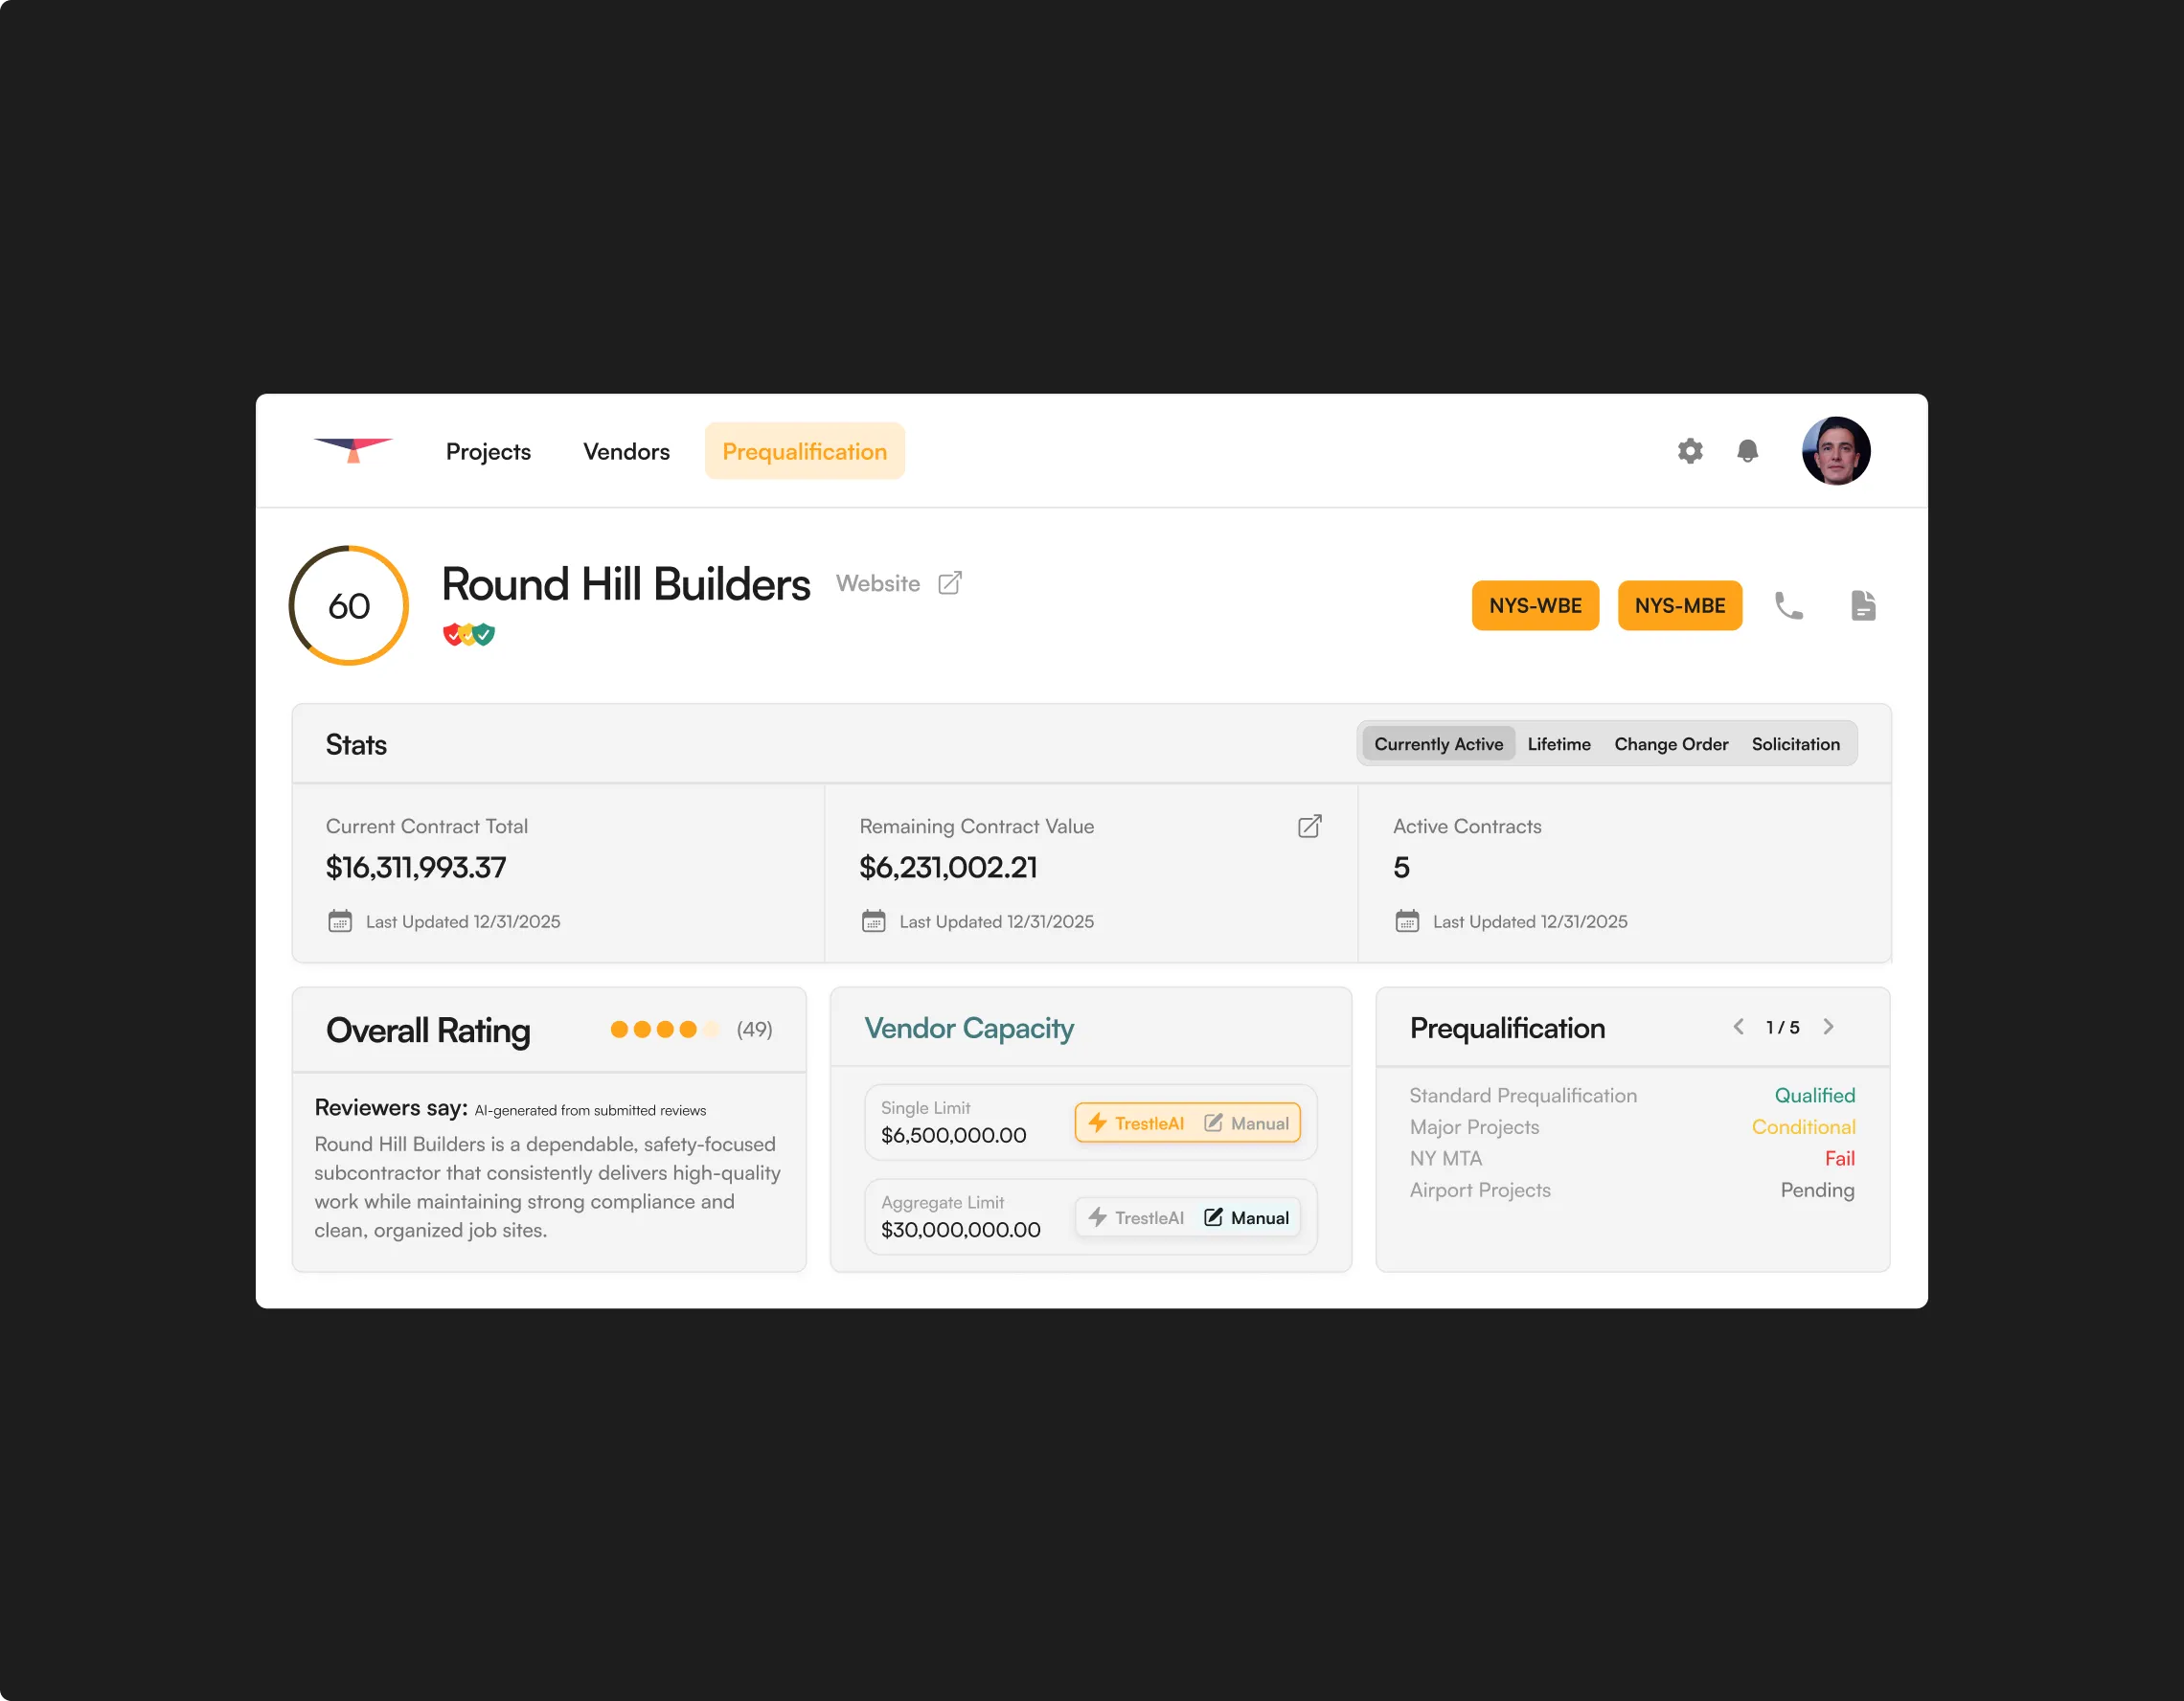Image resolution: width=2184 pixels, height=1701 pixels.
Task: Click the compliance shield badges under vendor name
Action: pyautogui.click(x=469, y=634)
